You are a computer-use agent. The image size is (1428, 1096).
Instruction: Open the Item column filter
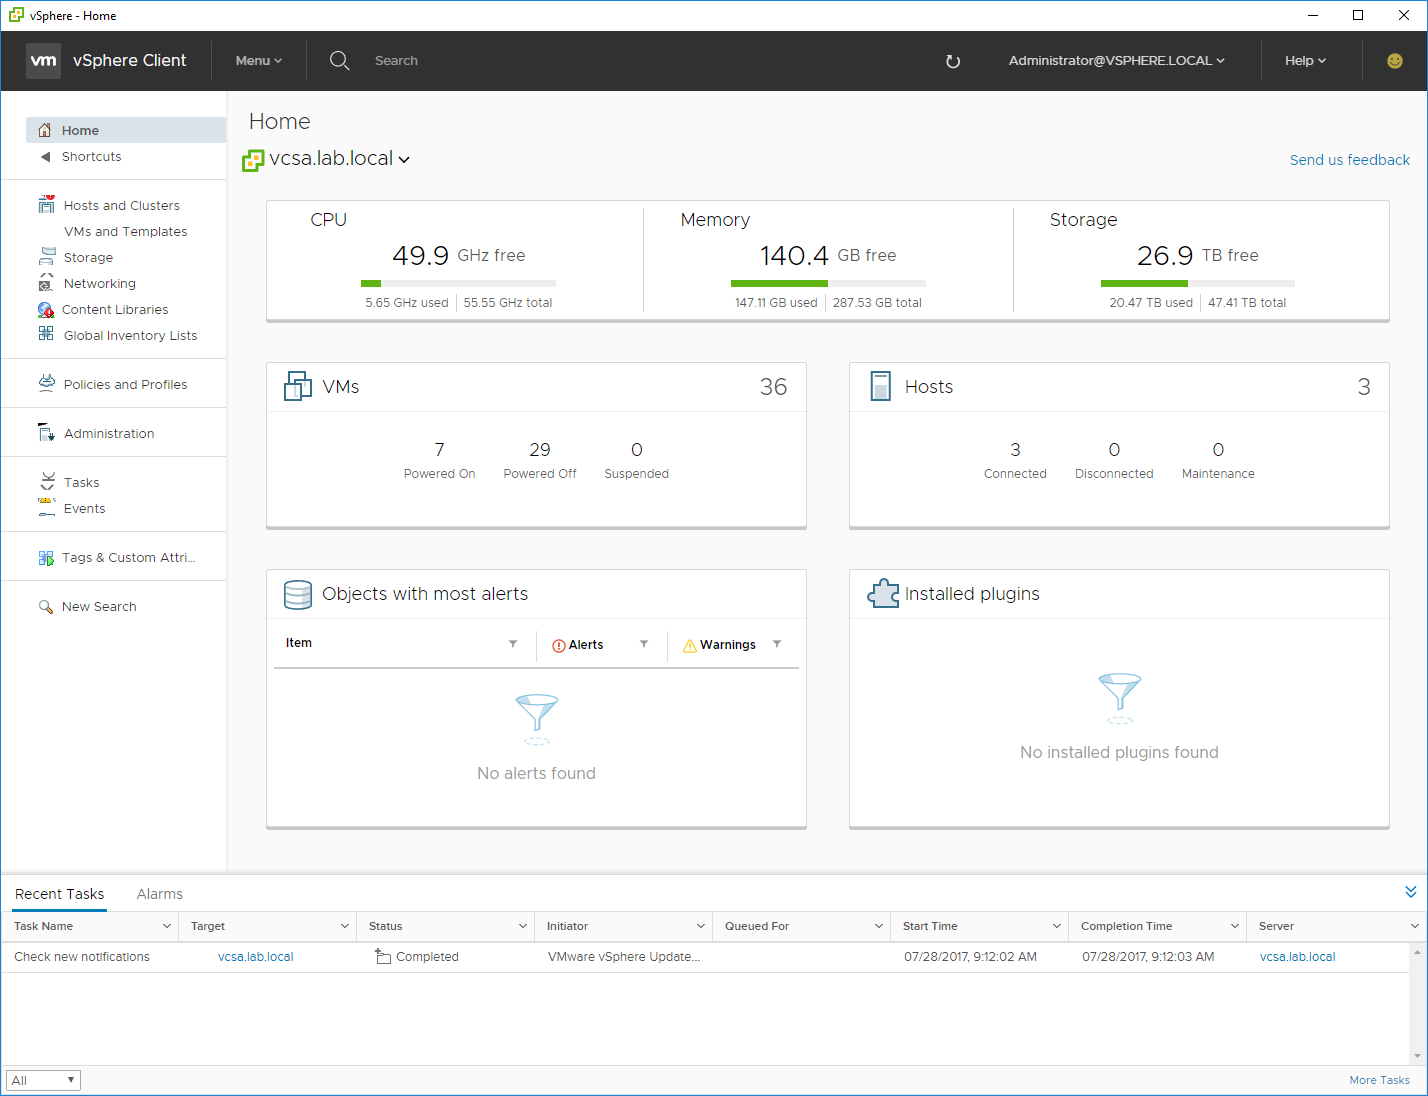(513, 644)
